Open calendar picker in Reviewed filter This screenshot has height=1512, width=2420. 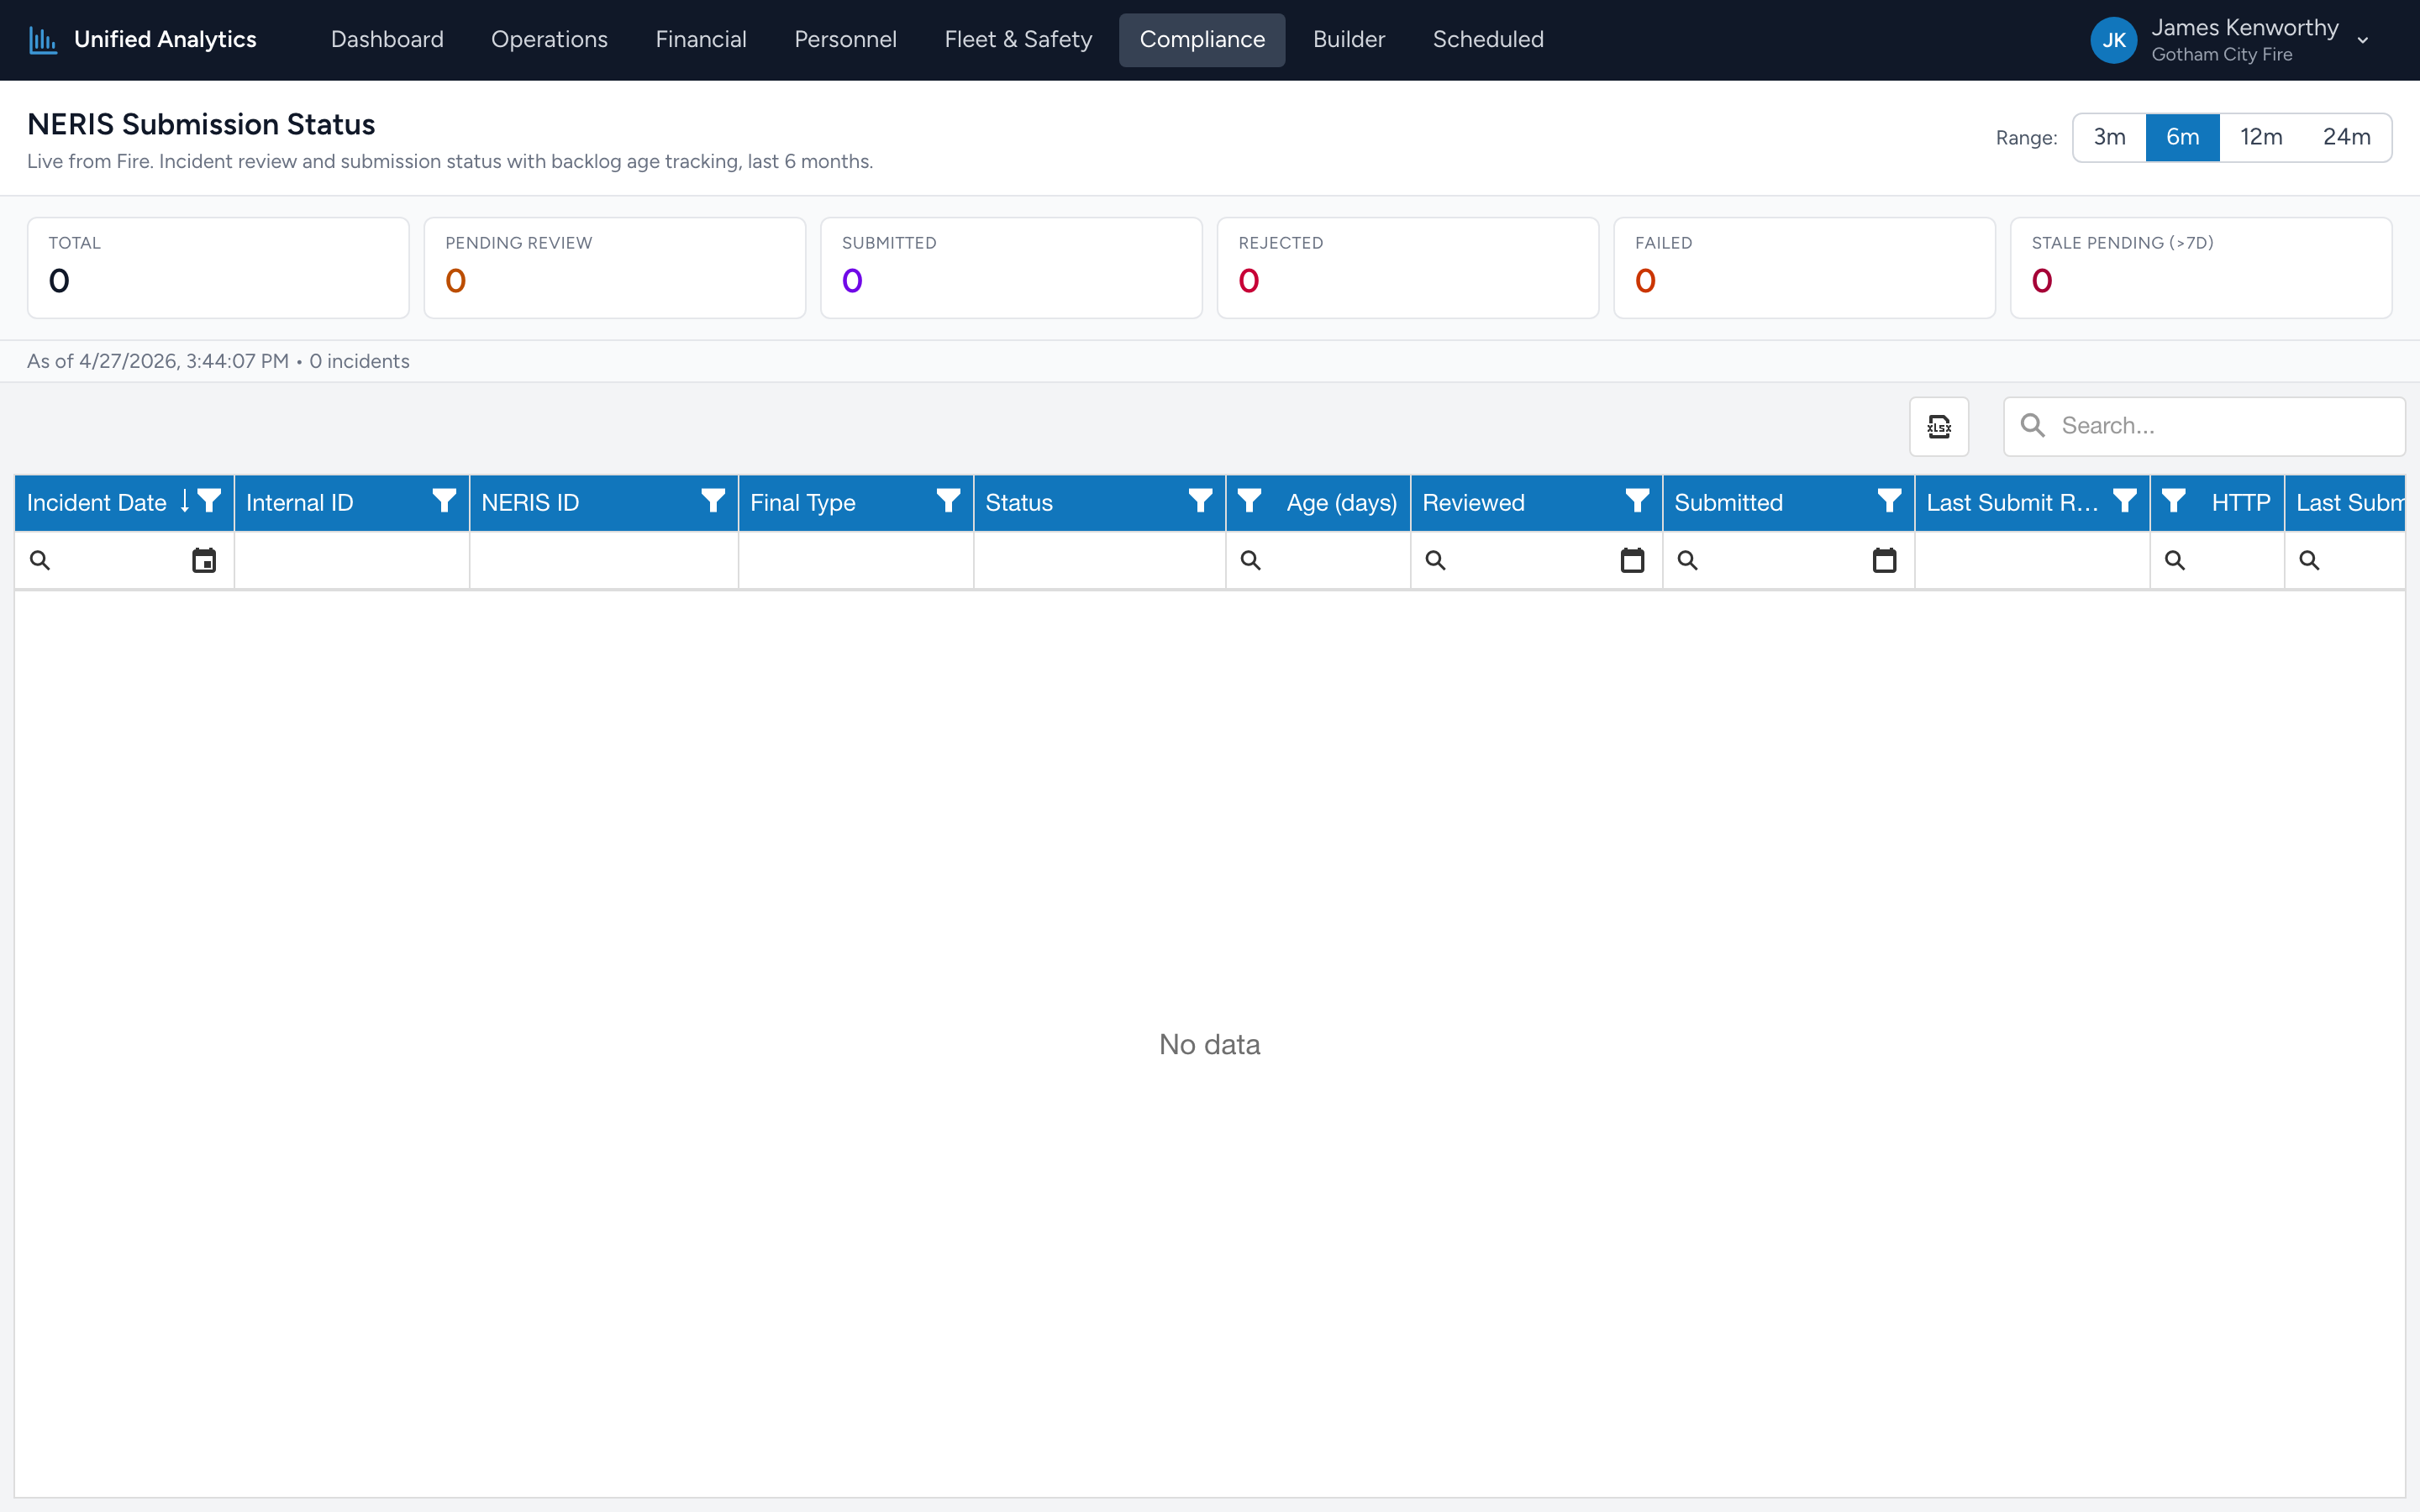[x=1632, y=560]
